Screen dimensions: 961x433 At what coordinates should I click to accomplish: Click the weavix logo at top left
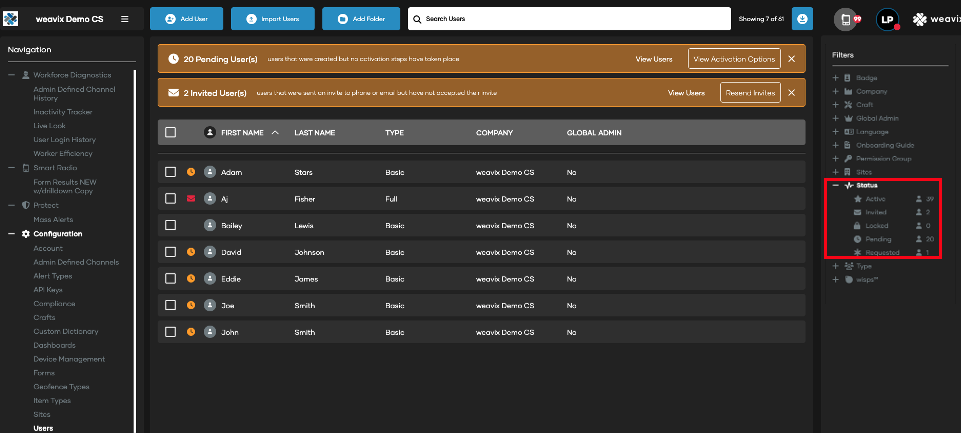point(10,19)
